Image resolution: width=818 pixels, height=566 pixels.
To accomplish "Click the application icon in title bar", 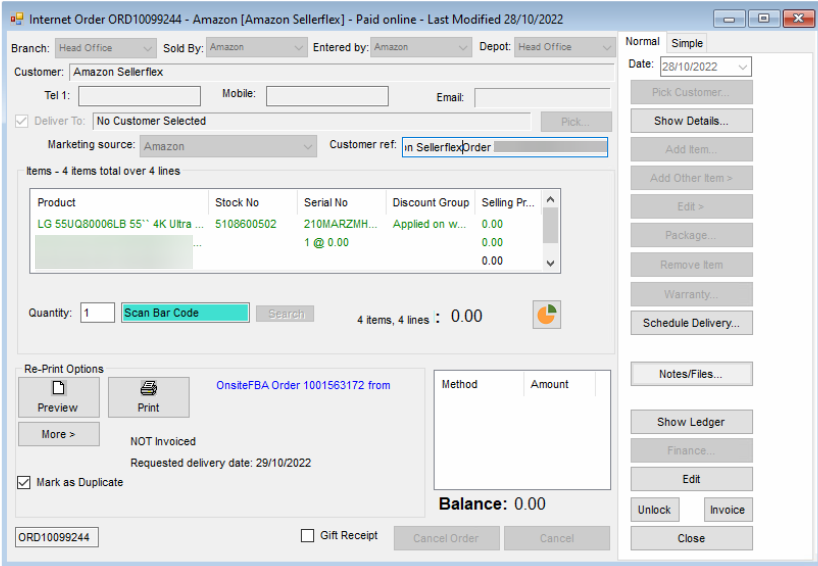I will click(x=16, y=18).
